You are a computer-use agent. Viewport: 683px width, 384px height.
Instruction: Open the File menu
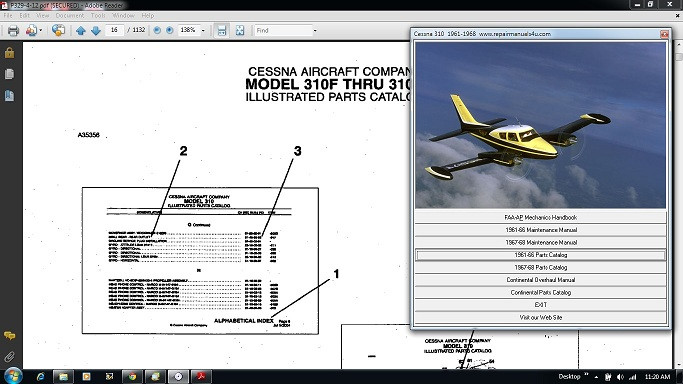(8, 15)
